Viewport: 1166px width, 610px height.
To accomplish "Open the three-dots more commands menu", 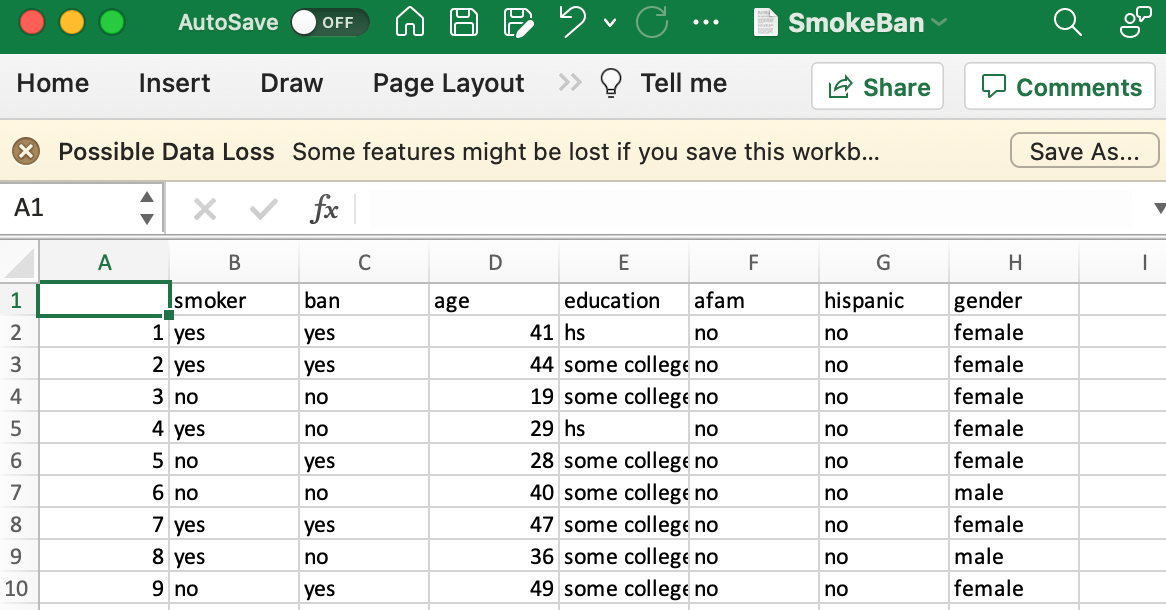I will (706, 22).
